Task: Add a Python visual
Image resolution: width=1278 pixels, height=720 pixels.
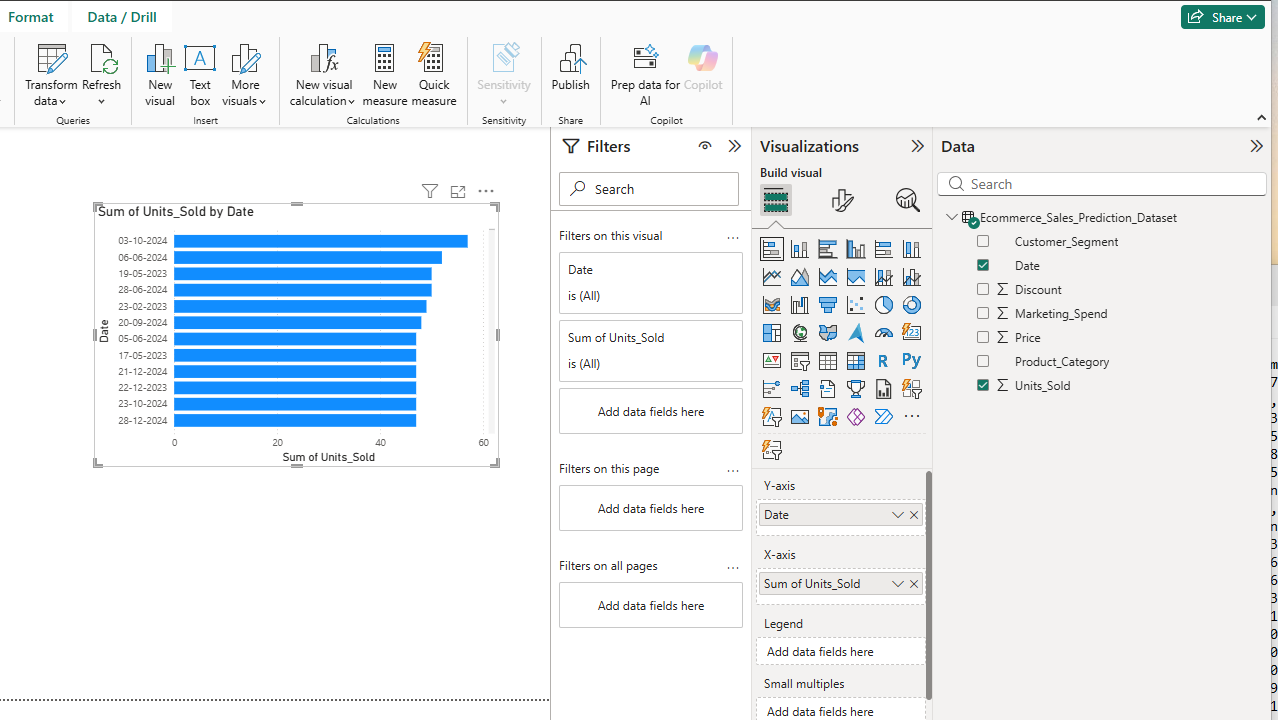Action: coord(911,360)
